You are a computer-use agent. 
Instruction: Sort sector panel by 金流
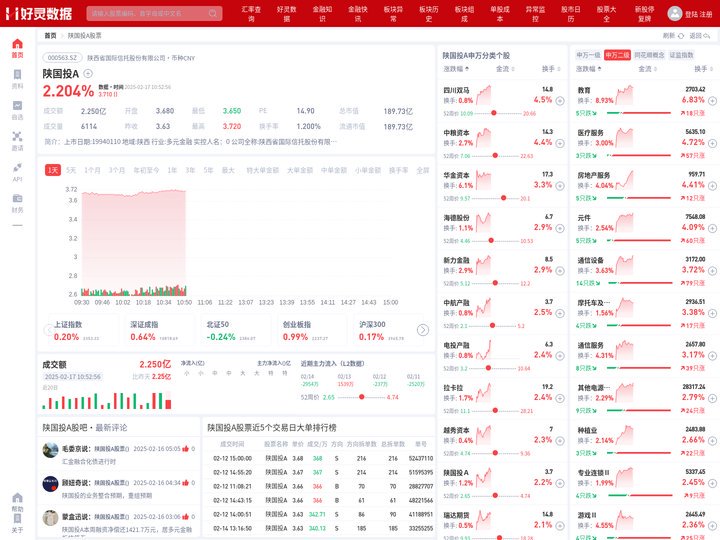click(647, 69)
